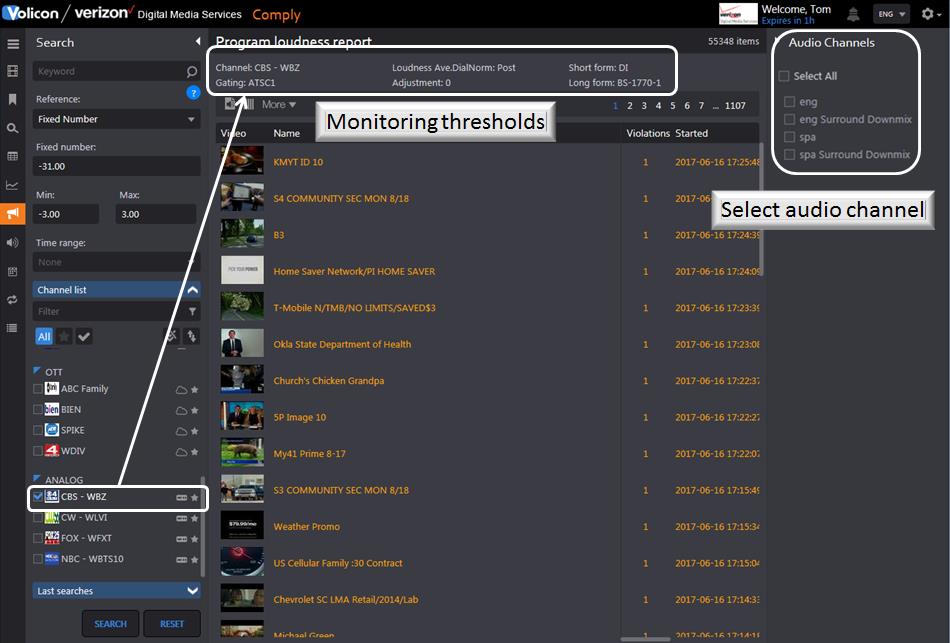Image resolution: width=950 pixels, height=643 pixels.
Task: Open the Weather Promo program entry
Action: tap(307, 527)
